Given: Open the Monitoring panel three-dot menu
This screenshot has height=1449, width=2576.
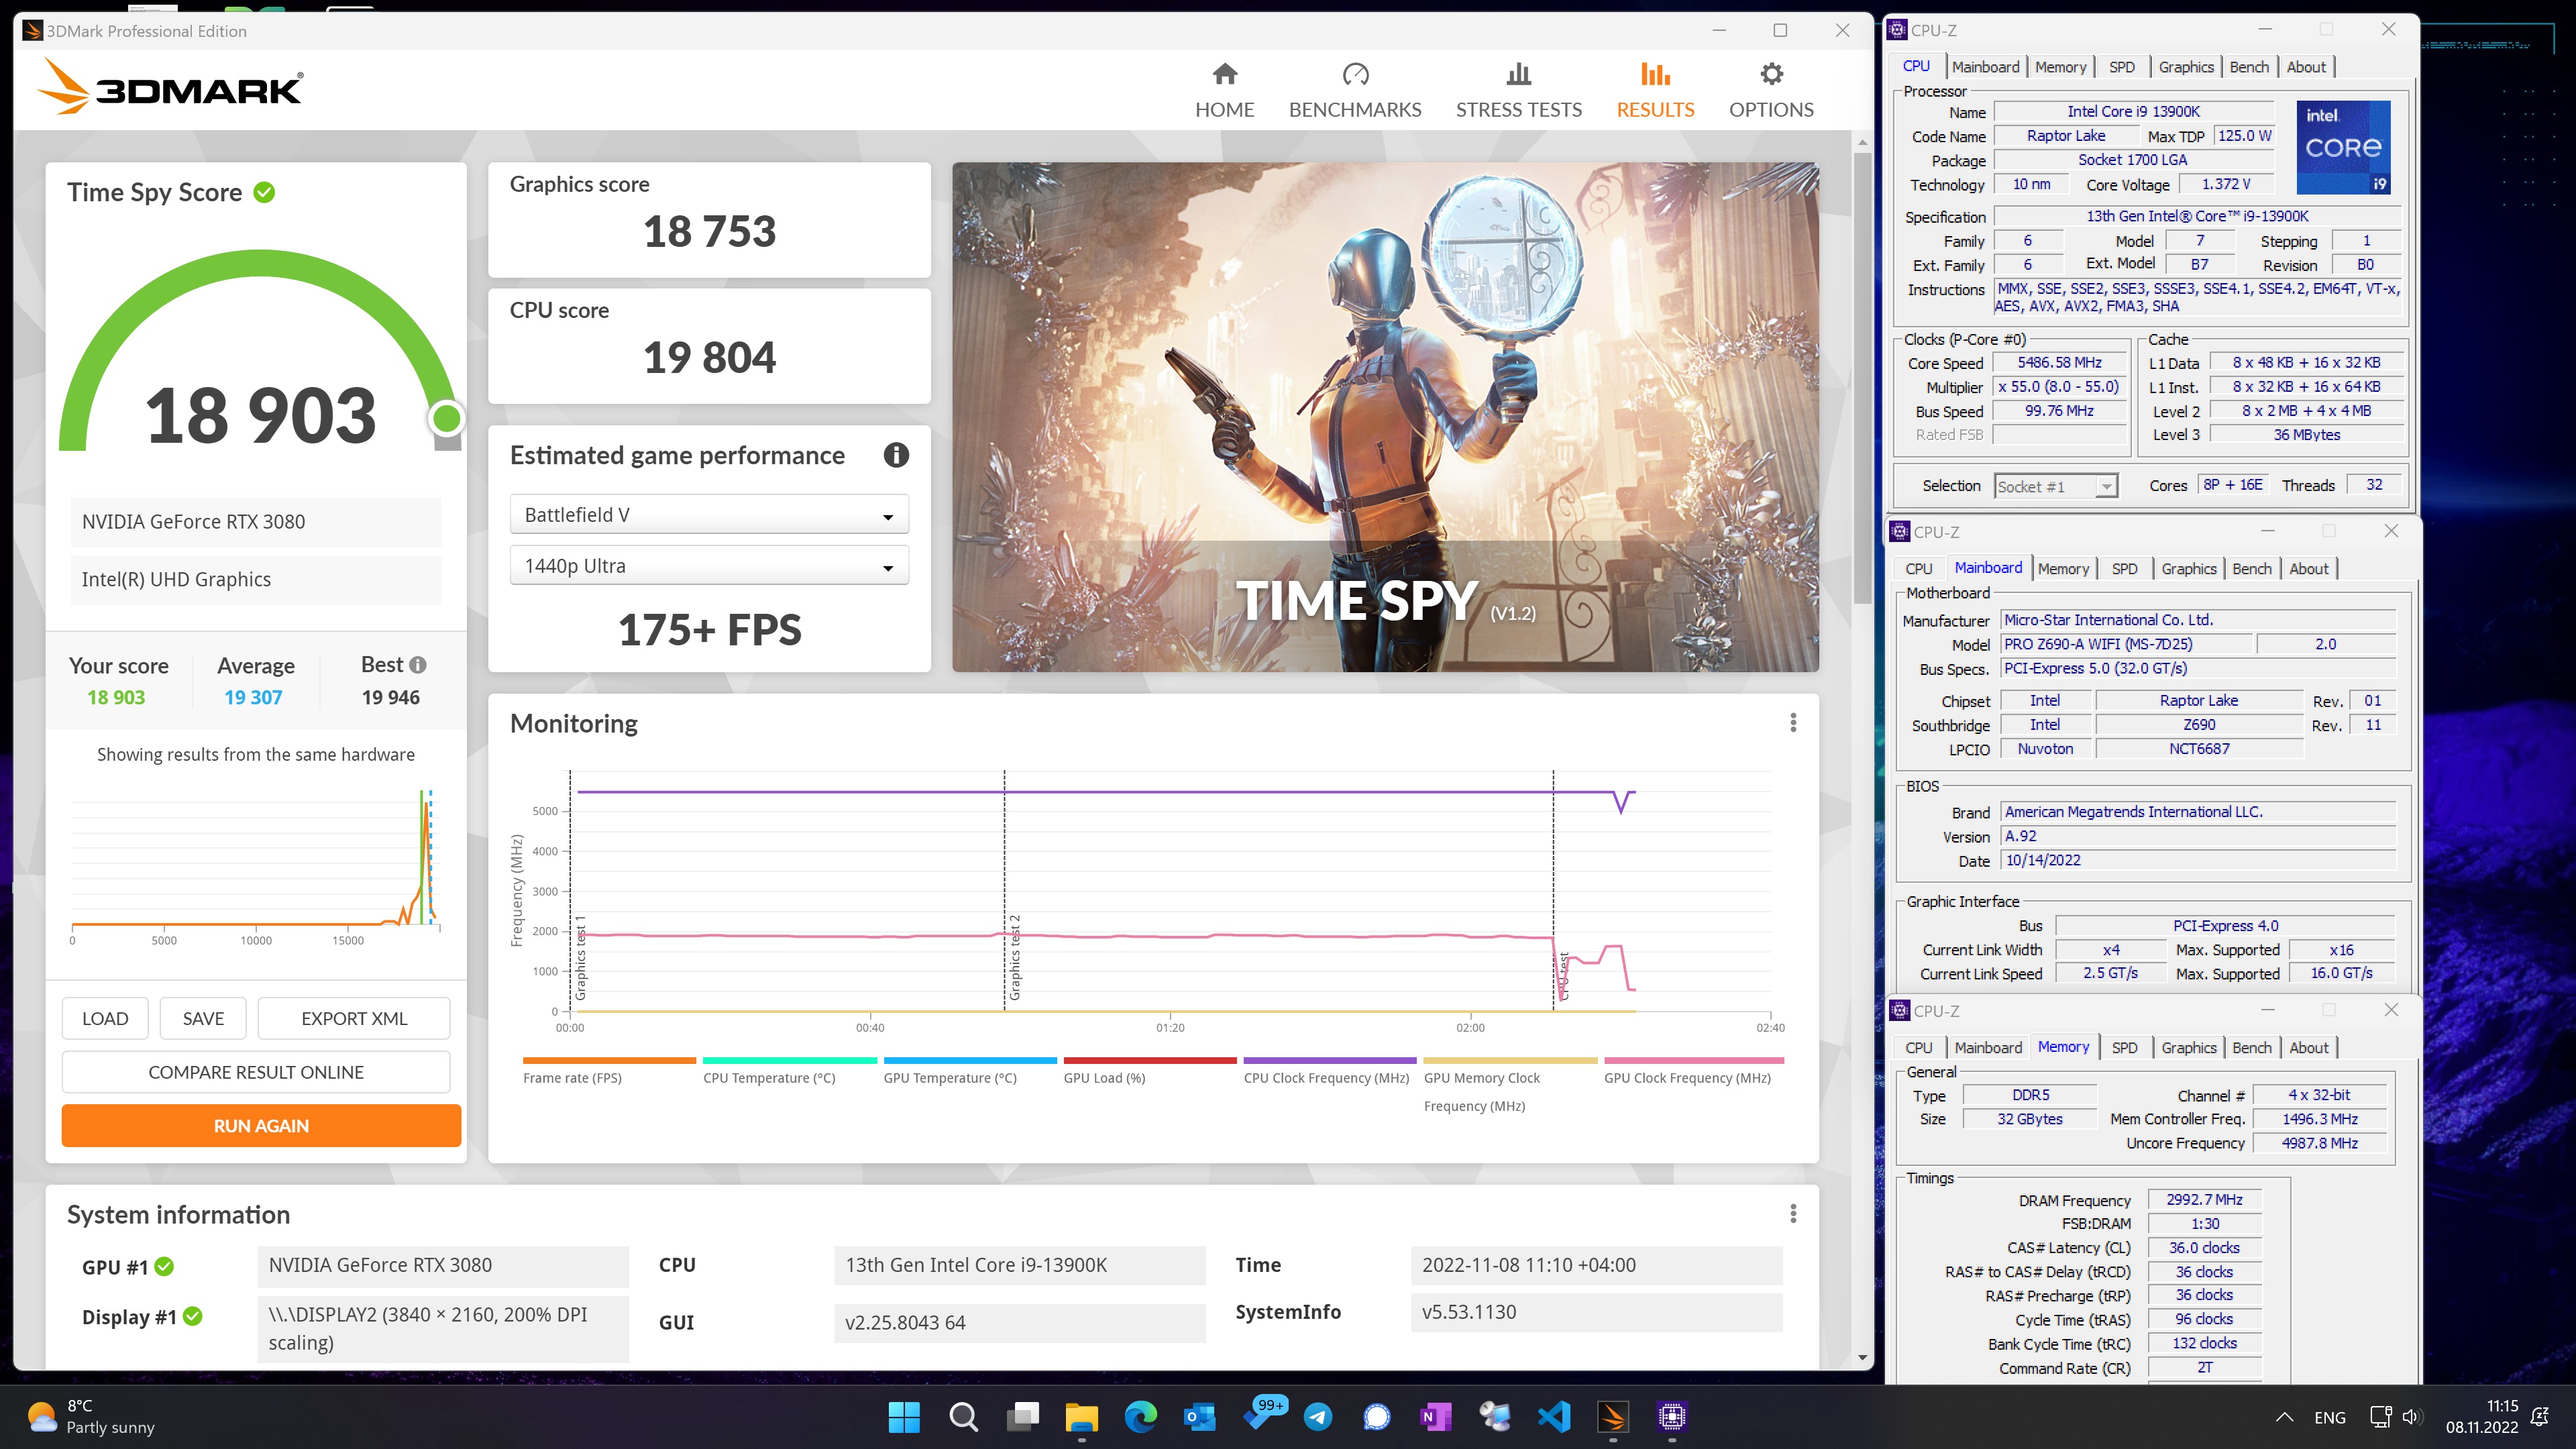Looking at the screenshot, I should [x=1793, y=722].
